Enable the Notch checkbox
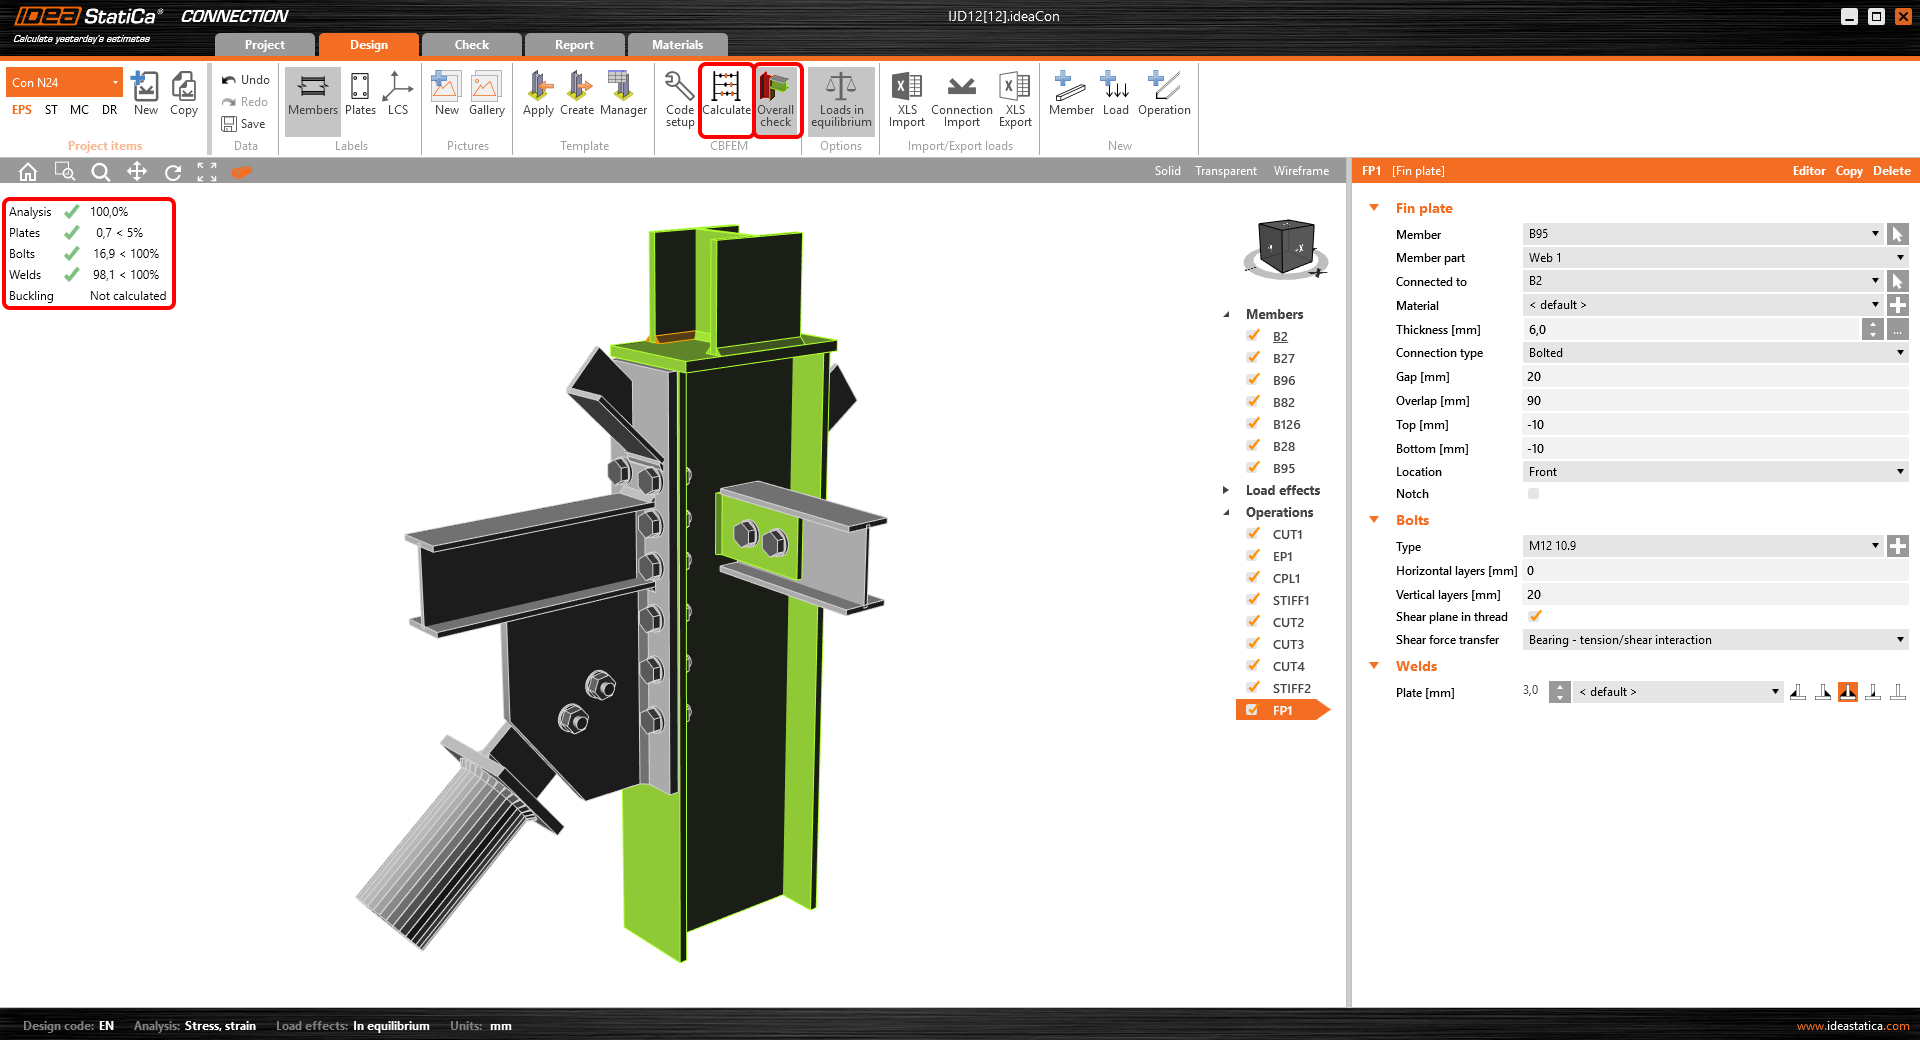Image resolution: width=1920 pixels, height=1040 pixels. 1533,494
